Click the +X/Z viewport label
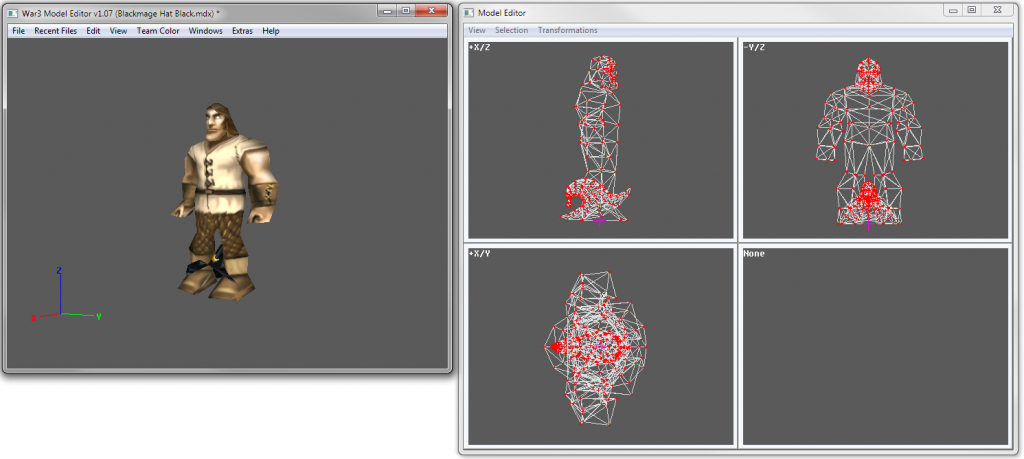The width and height of the screenshot is (1024, 459). [x=479, y=48]
